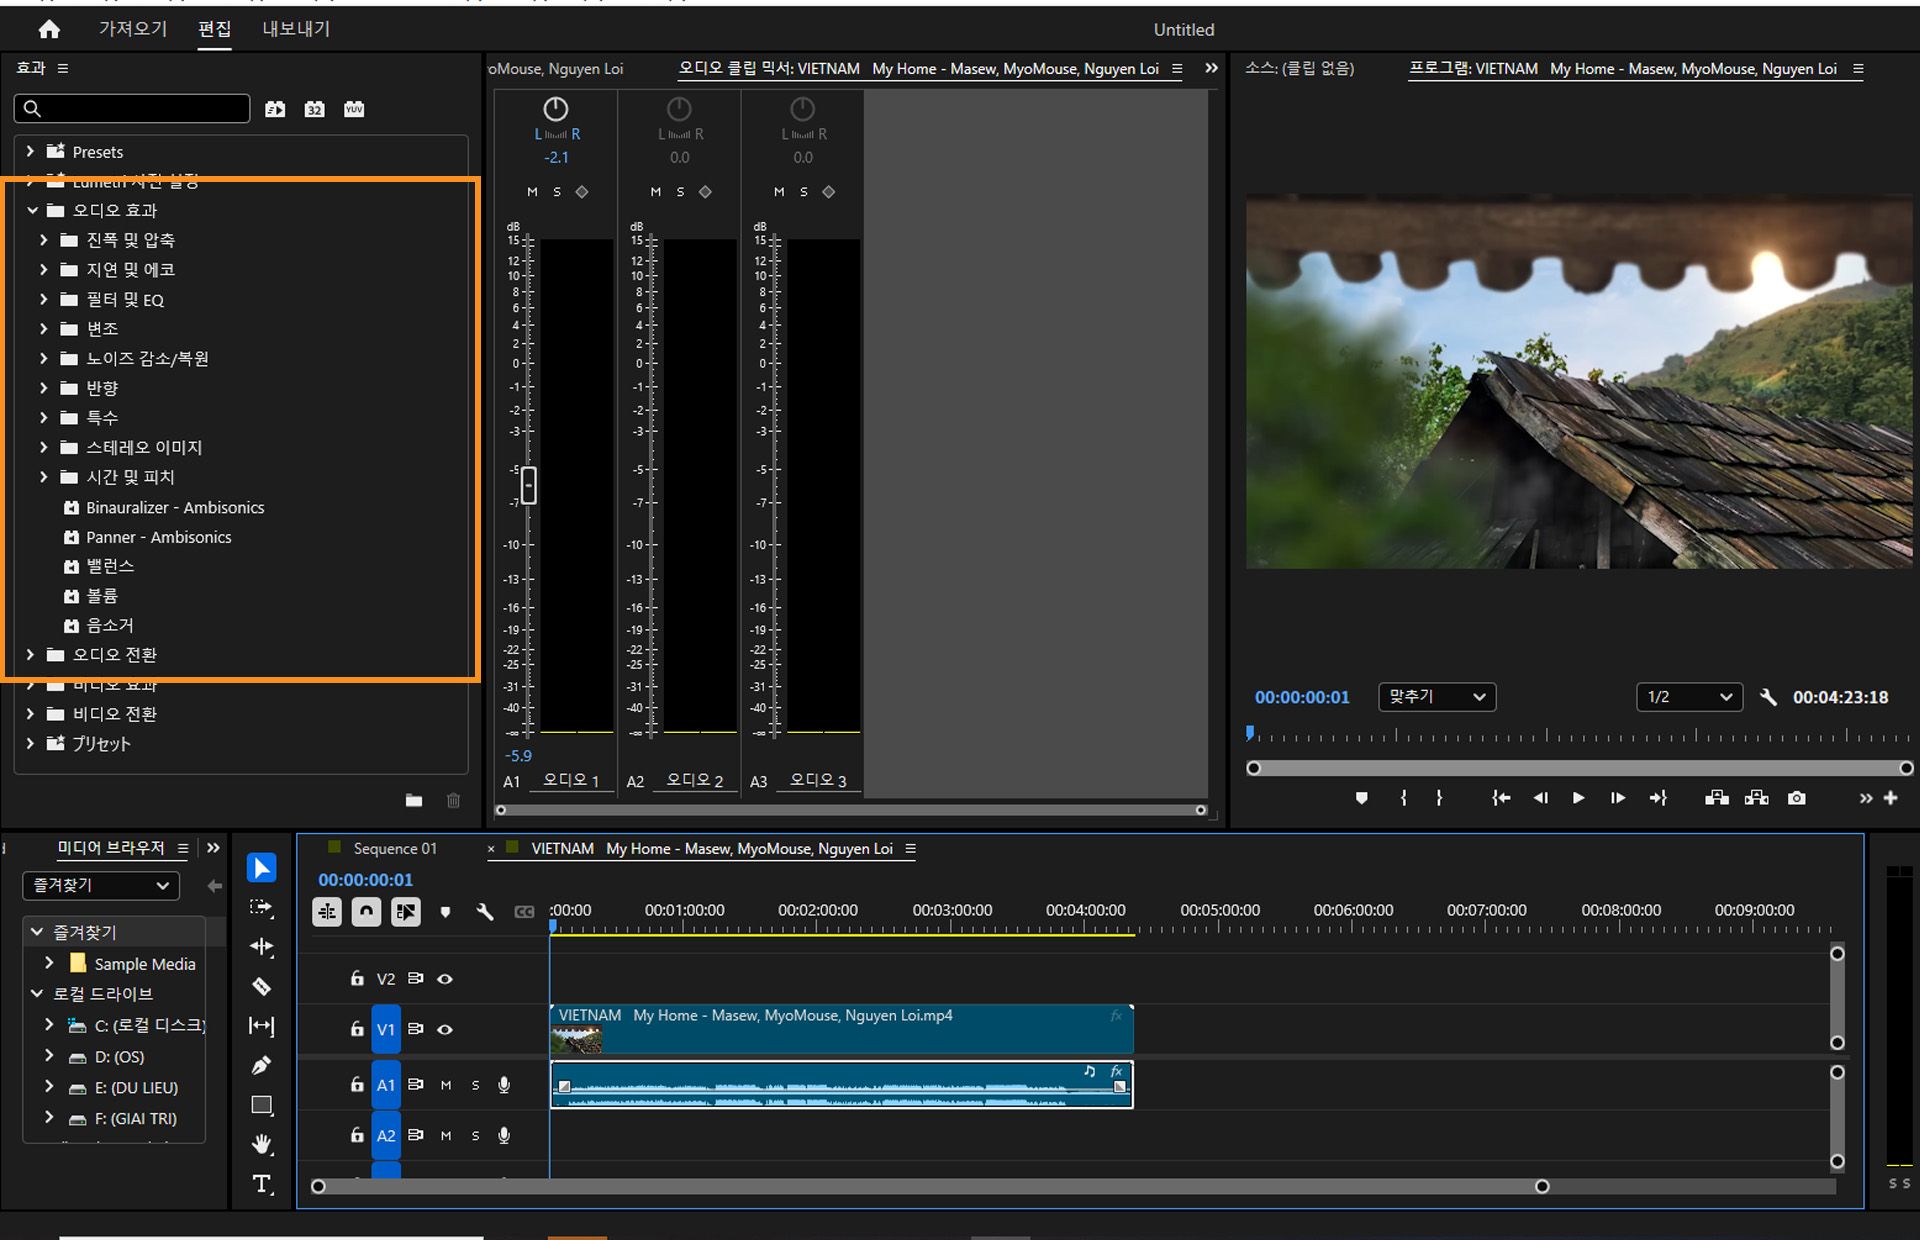Click the Home icon
This screenshot has width=1920, height=1240.
[49, 30]
